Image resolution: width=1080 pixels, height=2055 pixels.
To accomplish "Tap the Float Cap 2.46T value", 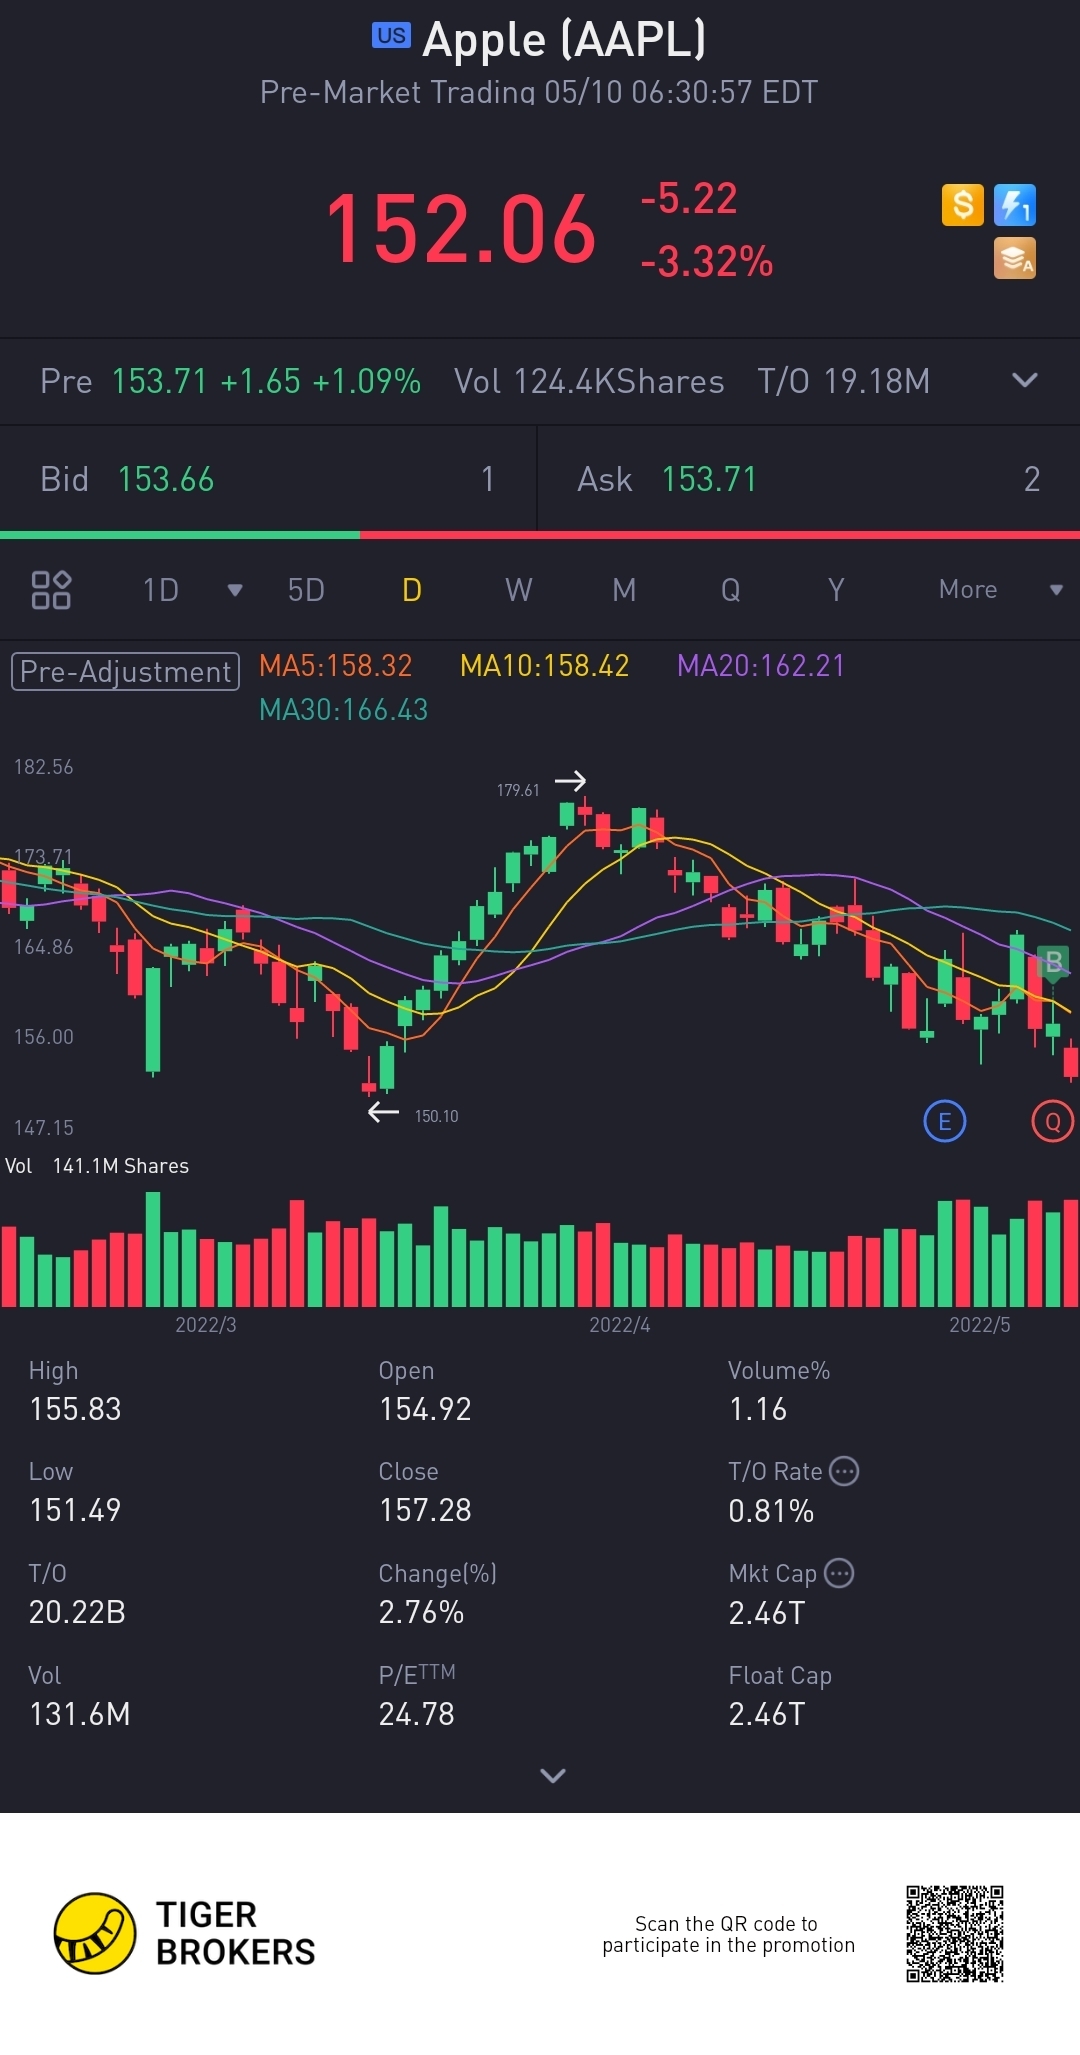I will 767,1714.
